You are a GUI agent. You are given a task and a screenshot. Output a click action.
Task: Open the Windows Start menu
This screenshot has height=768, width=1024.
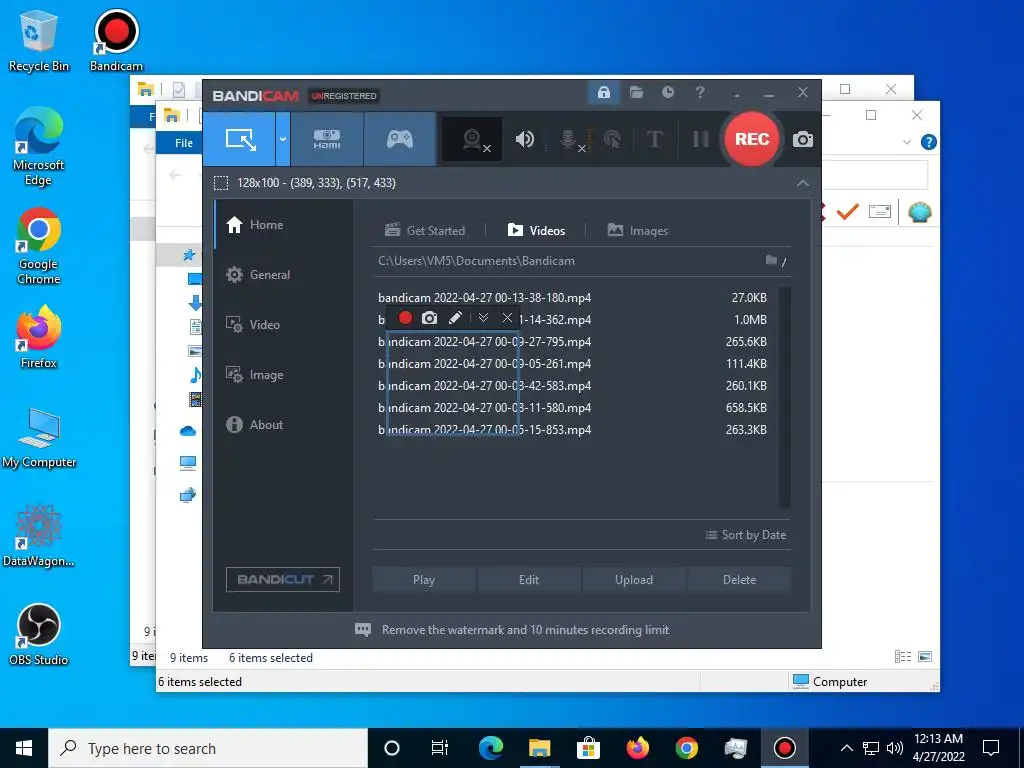[x=24, y=748]
